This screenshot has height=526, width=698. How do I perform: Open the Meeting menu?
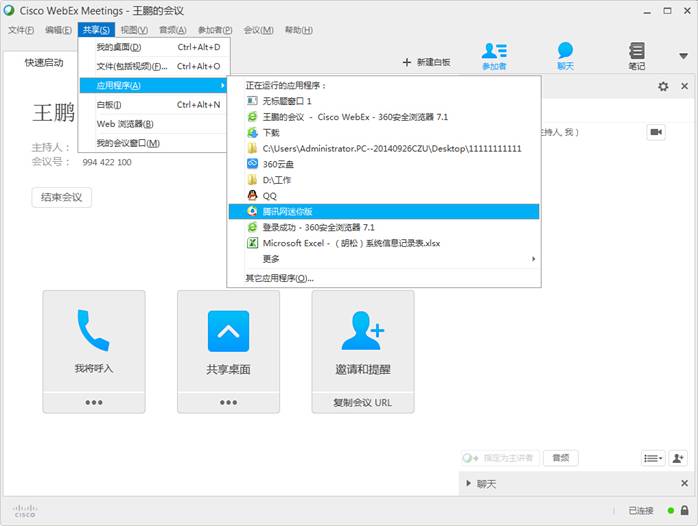tap(258, 30)
